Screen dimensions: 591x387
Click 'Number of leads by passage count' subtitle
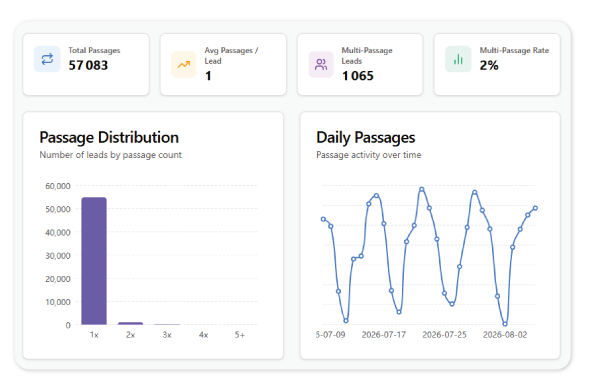coord(110,155)
